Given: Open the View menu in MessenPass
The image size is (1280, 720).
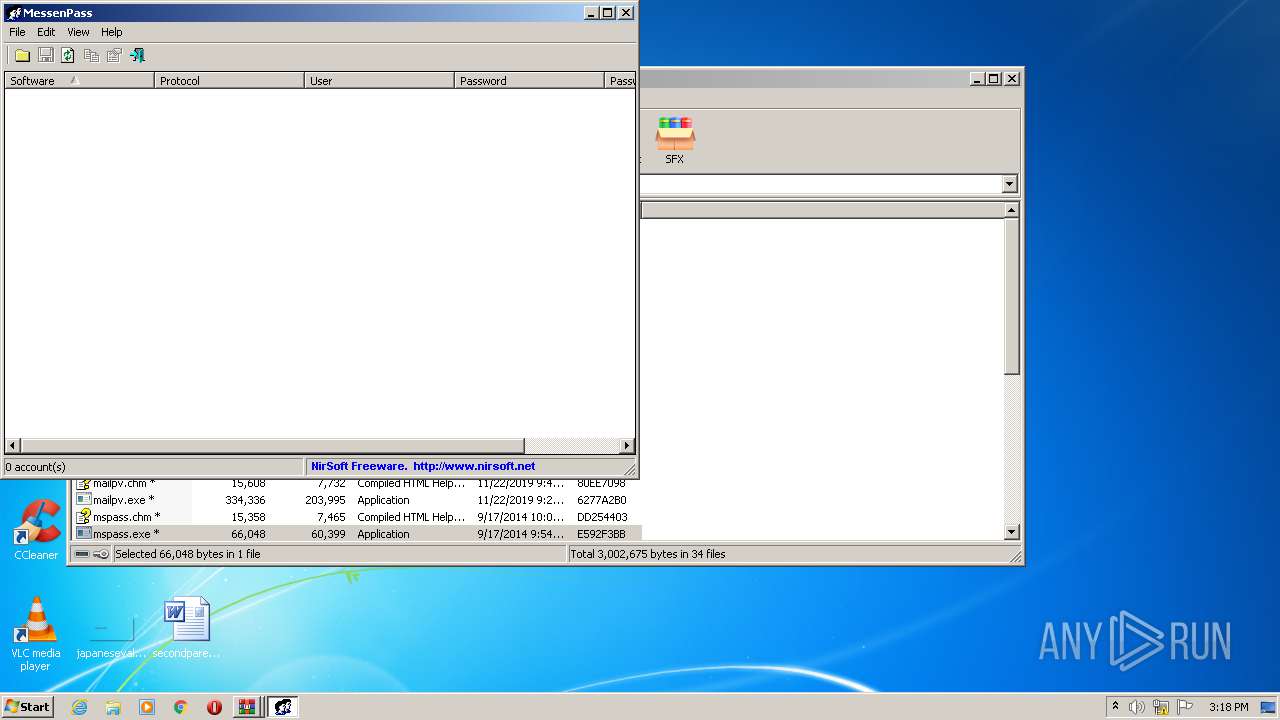Looking at the screenshot, I should point(78,32).
